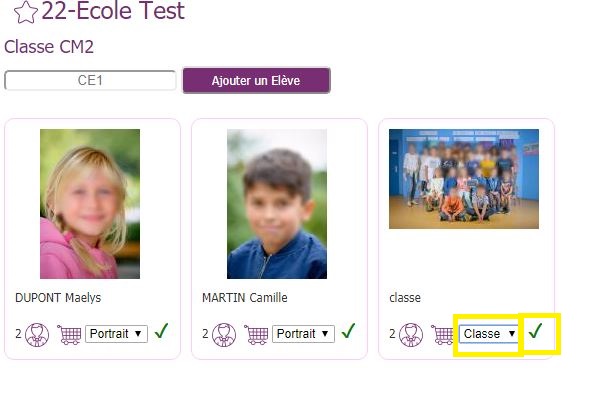Click the green checkmark on MARTIN Camille card
Viewport: 609px width, 399px height.
pyautogui.click(x=348, y=331)
